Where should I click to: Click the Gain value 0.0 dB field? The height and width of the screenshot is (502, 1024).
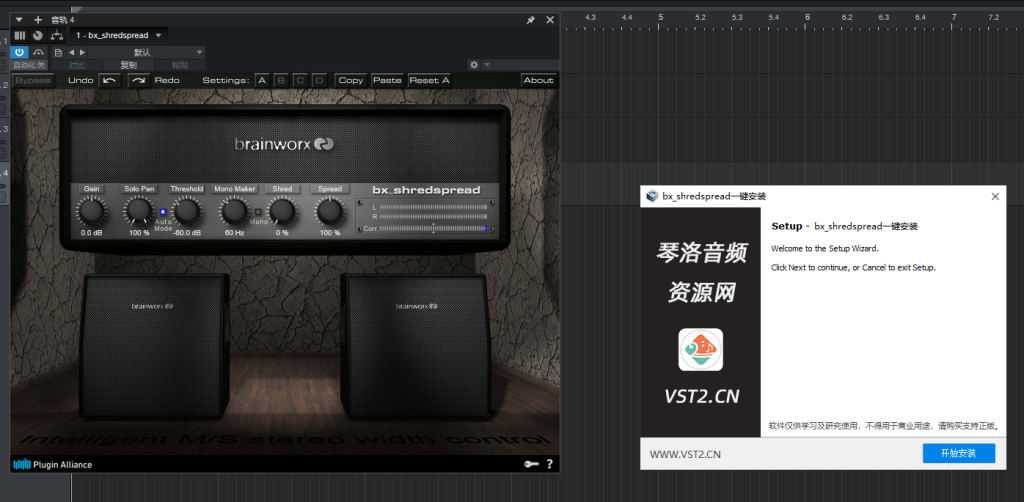coord(91,232)
